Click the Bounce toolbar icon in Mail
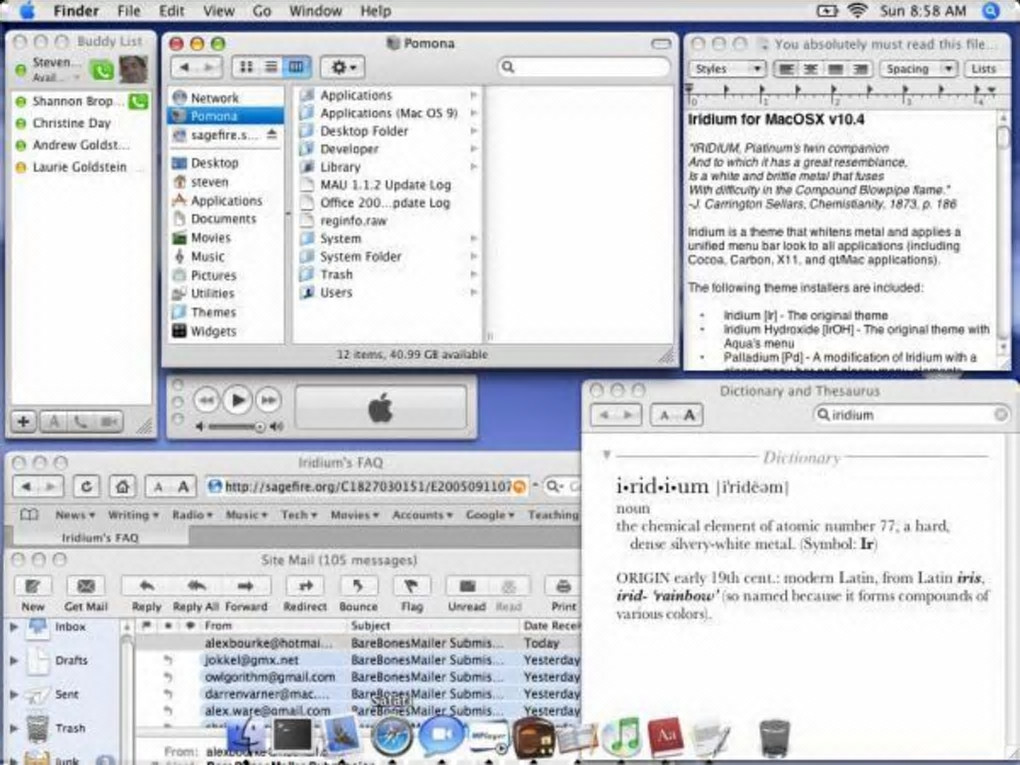This screenshot has width=1020, height=765. point(358,586)
